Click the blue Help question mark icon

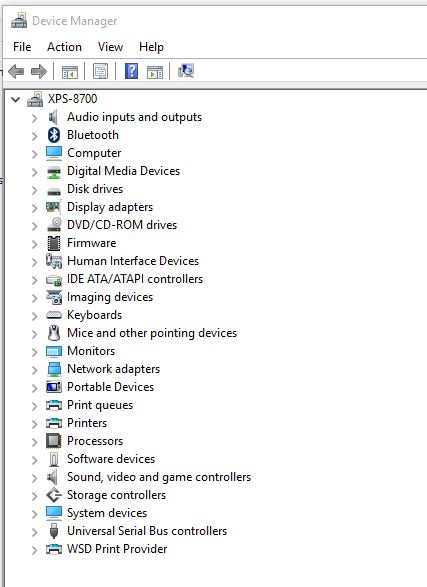pos(131,71)
